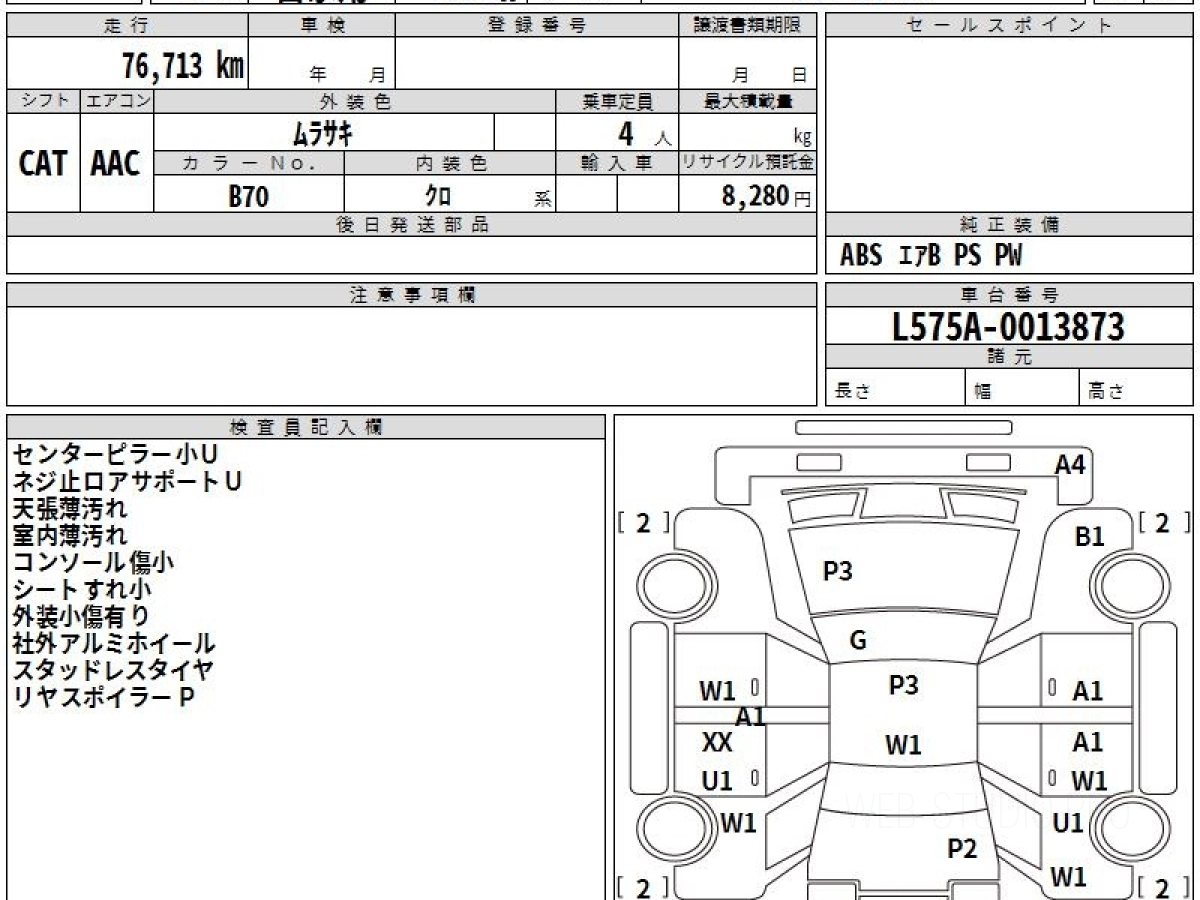Click the リサイクル預託金 header

pyautogui.click(x=747, y=163)
